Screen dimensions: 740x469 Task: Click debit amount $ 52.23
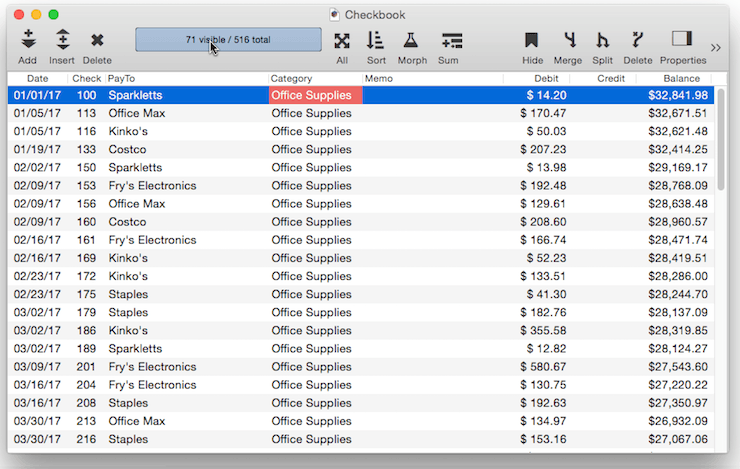click(547, 258)
